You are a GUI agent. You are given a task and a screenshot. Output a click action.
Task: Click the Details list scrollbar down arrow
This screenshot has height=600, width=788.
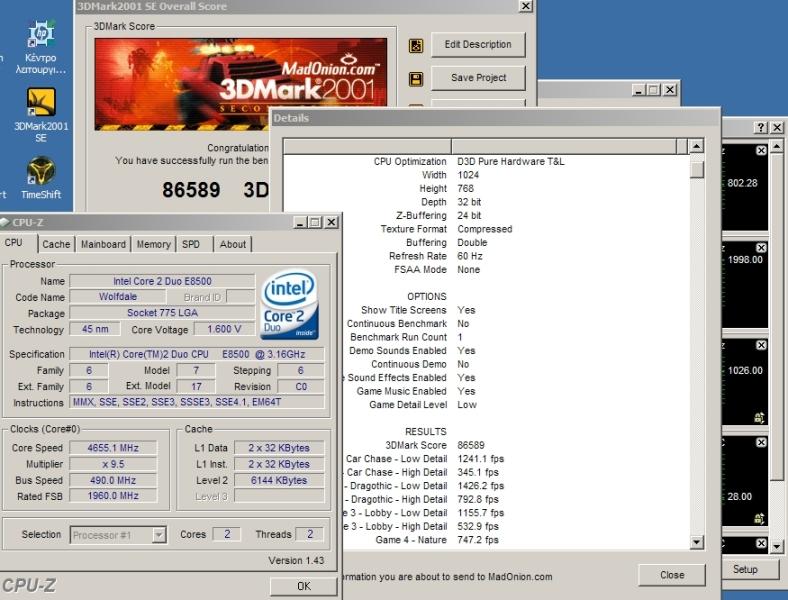coord(697,542)
